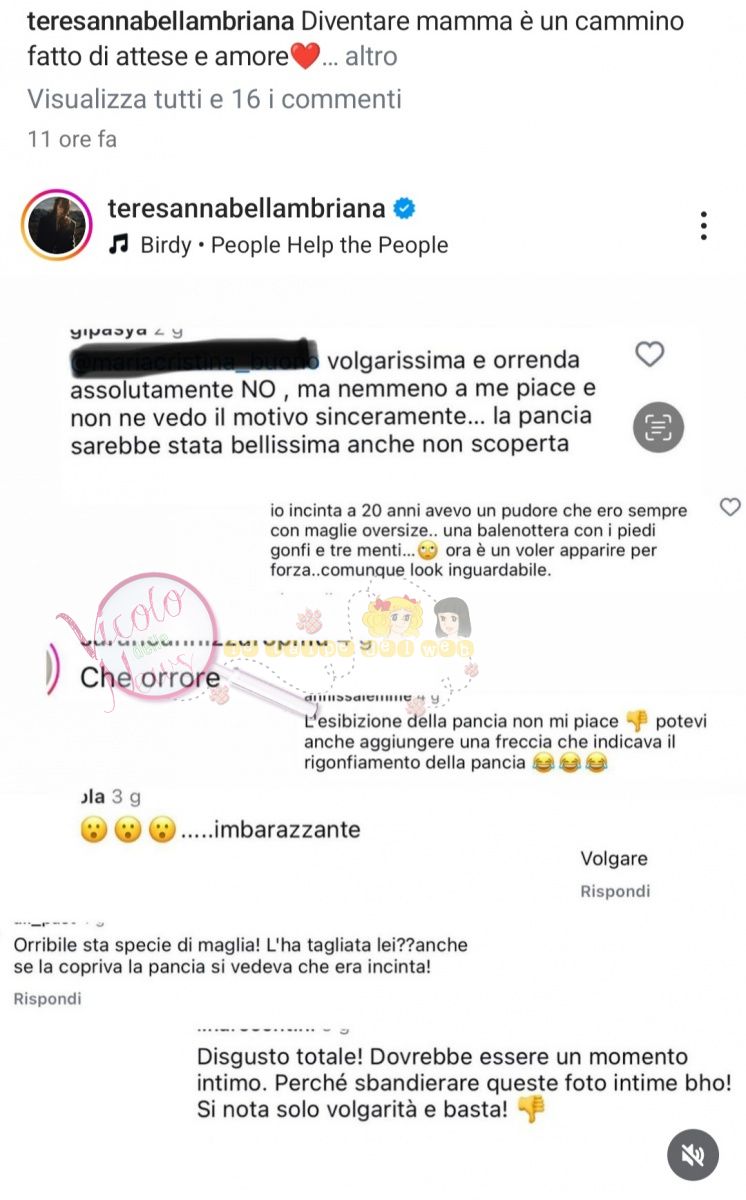
Task: Open the teresannabellambriana username in the post header
Action: [x=246, y=209]
